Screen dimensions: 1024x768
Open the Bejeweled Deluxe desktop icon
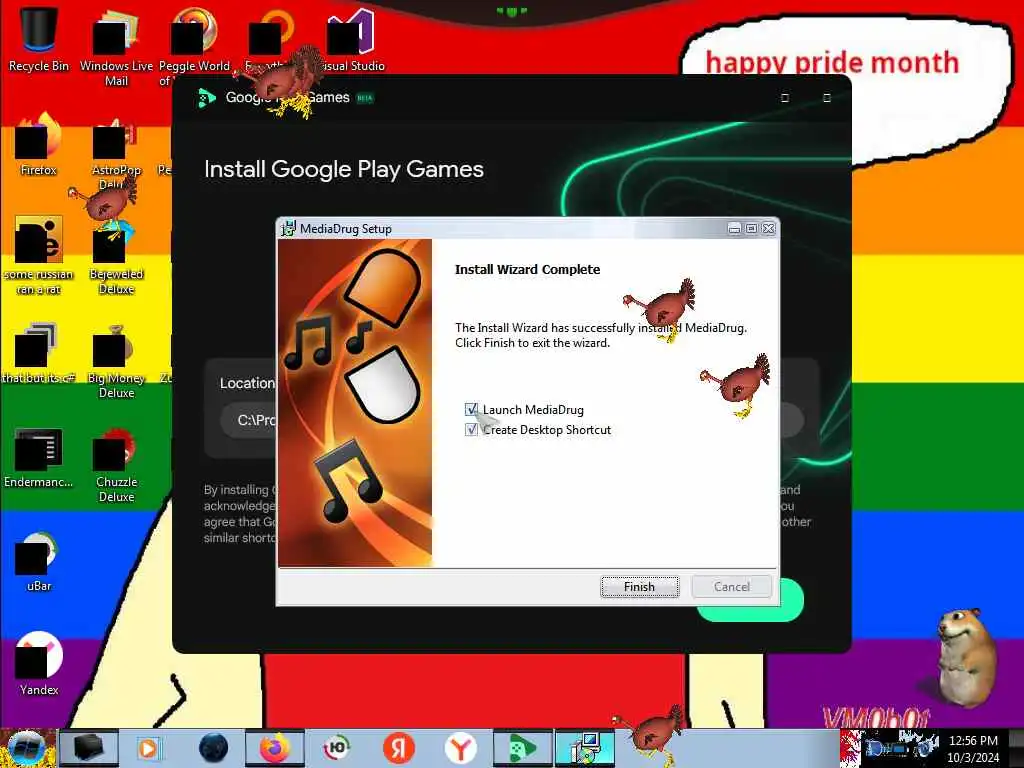pos(116,259)
